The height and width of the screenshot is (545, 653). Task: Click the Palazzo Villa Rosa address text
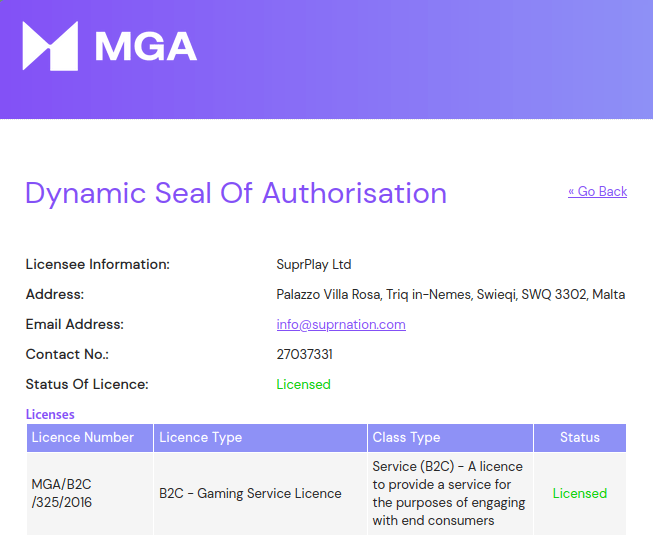(450, 294)
